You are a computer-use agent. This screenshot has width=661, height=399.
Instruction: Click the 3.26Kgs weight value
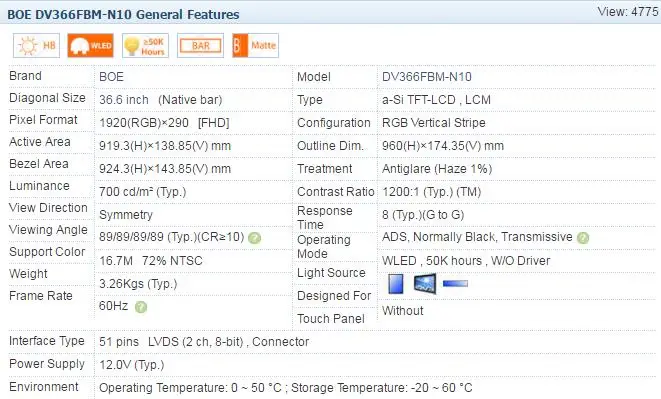pyautogui.click(x=138, y=284)
